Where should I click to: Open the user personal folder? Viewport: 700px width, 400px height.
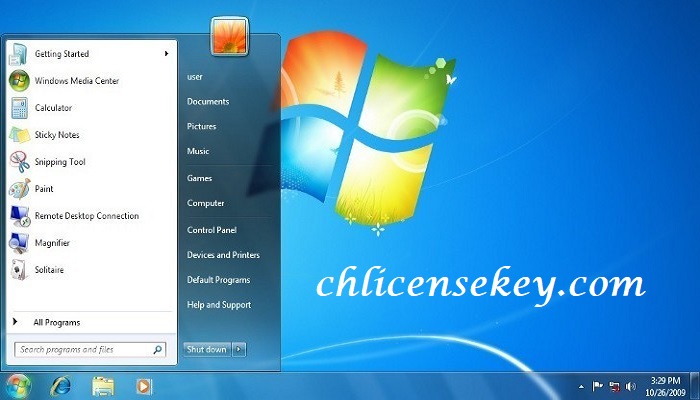click(195, 77)
